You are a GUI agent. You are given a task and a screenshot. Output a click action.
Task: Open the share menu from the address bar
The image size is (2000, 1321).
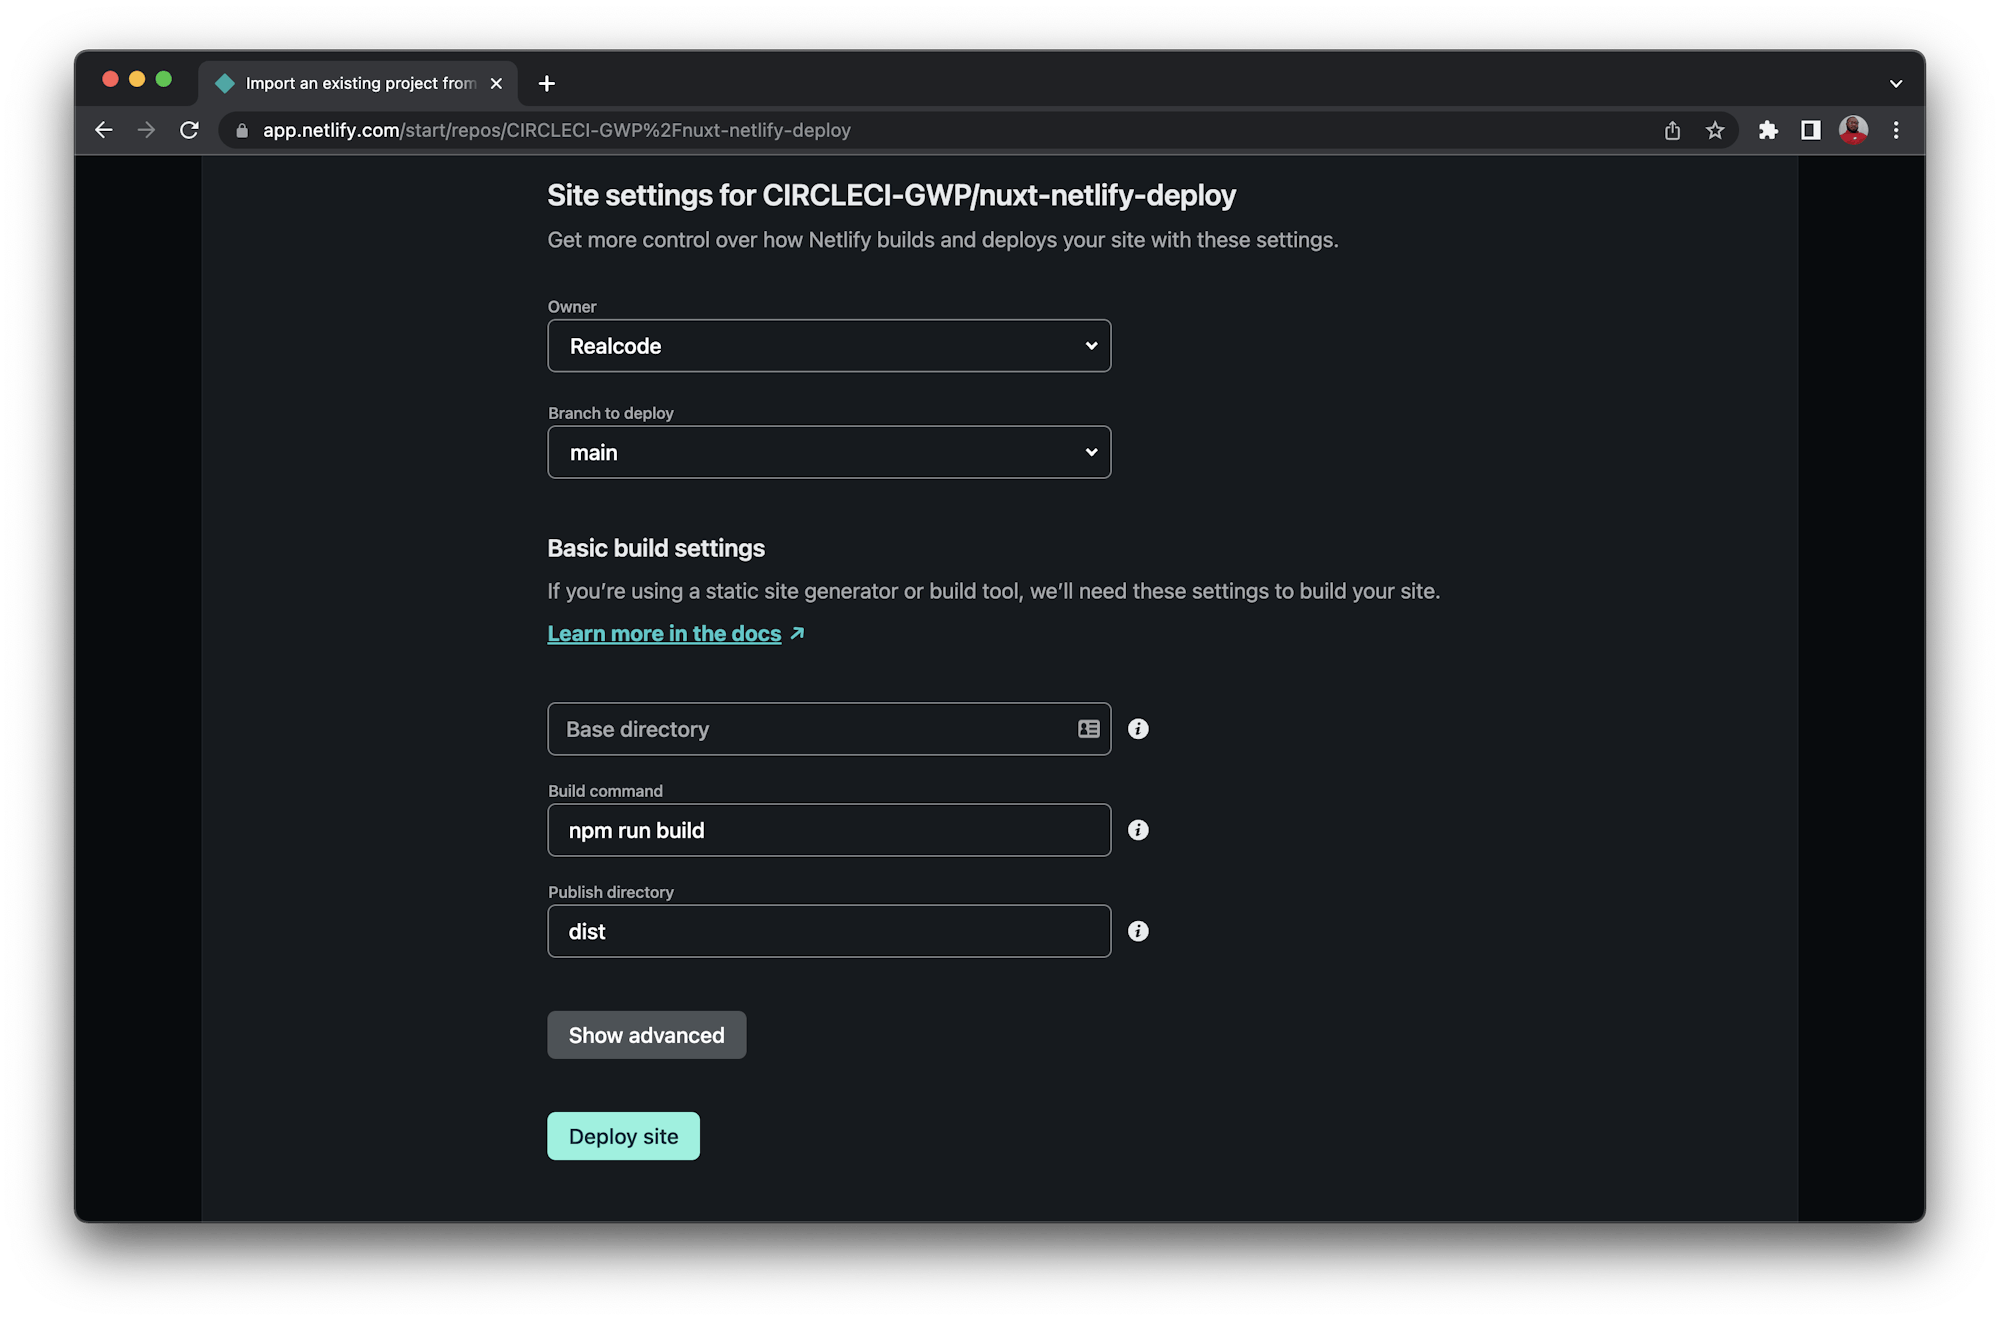click(1672, 130)
